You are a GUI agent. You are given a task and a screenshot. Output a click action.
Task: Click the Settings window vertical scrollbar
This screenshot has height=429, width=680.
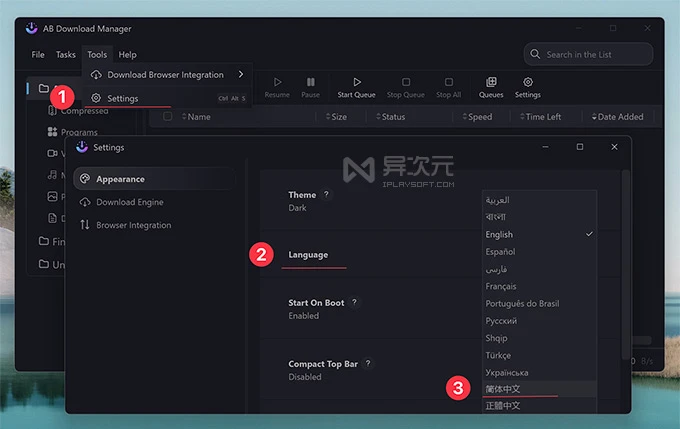(625, 265)
